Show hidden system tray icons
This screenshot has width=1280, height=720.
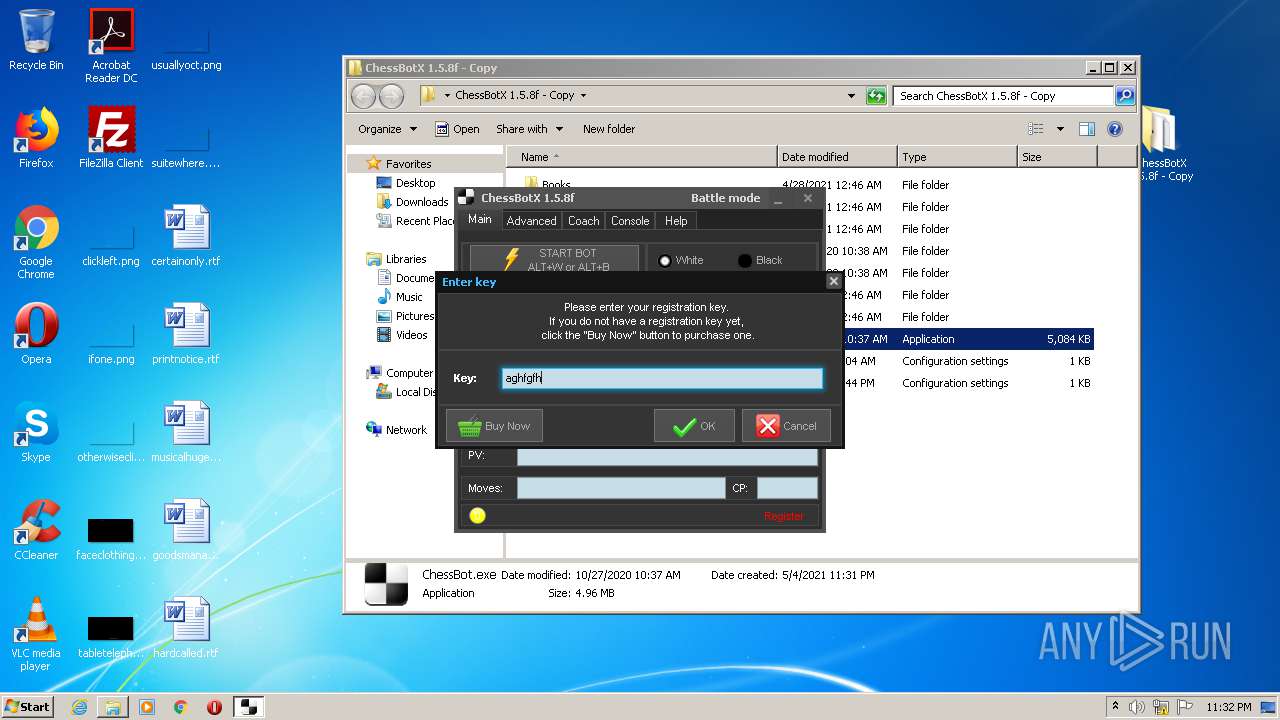(x=1115, y=706)
